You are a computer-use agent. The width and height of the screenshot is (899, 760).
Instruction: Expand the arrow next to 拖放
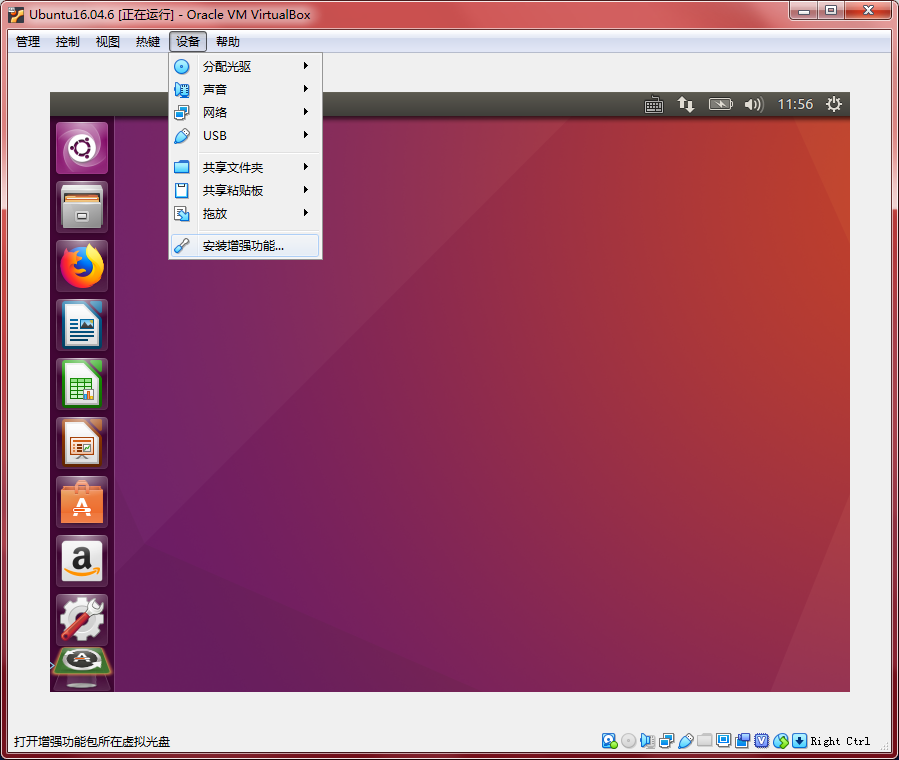point(306,213)
